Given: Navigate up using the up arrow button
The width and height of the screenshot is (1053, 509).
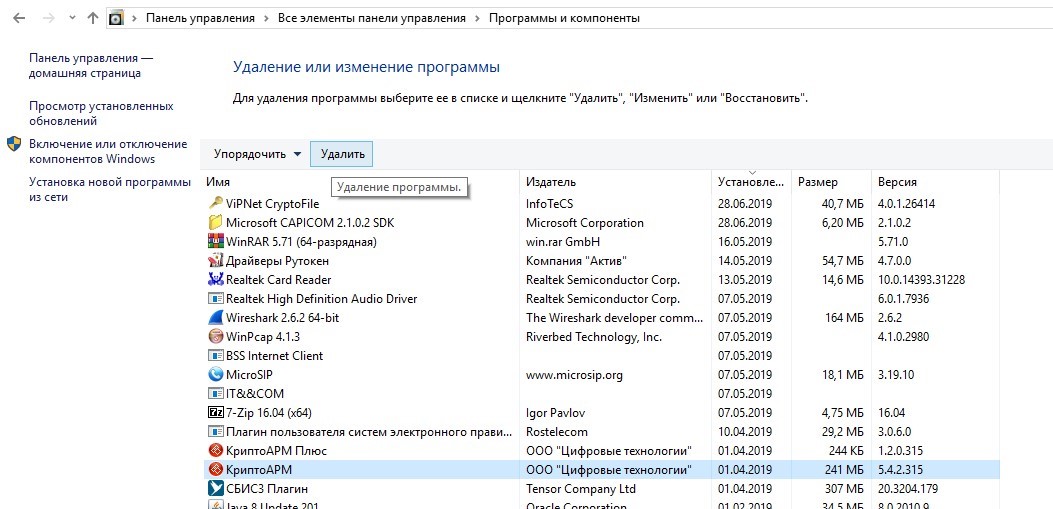Looking at the screenshot, I should pyautogui.click(x=93, y=18).
